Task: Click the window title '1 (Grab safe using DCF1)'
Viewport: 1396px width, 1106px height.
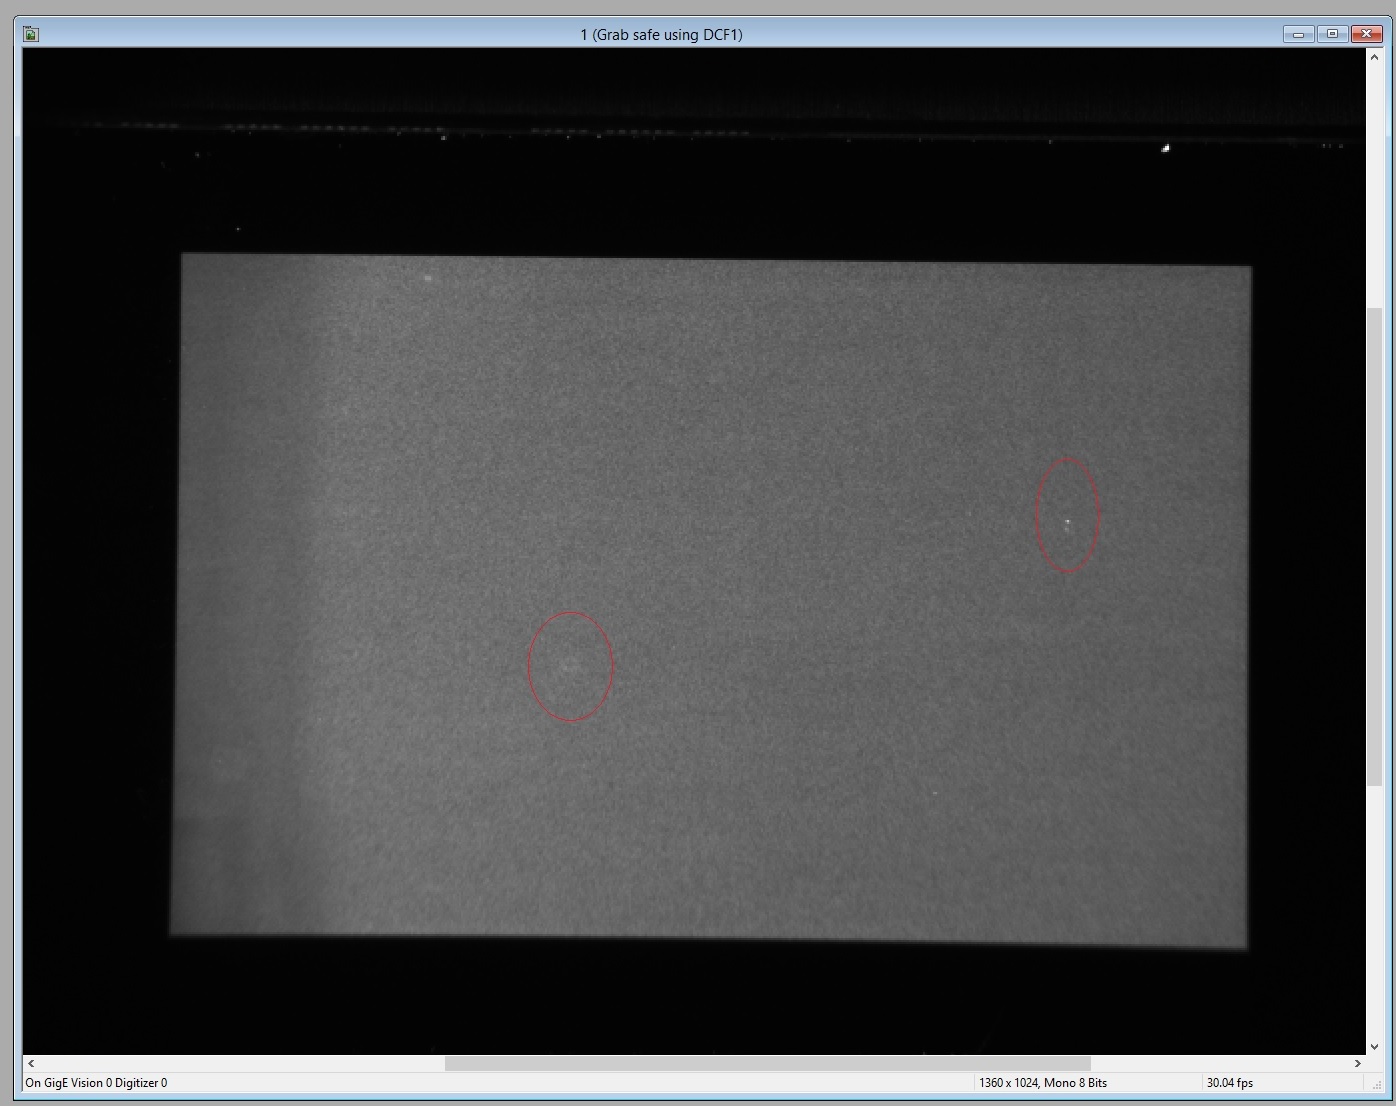Action: pyautogui.click(x=661, y=35)
